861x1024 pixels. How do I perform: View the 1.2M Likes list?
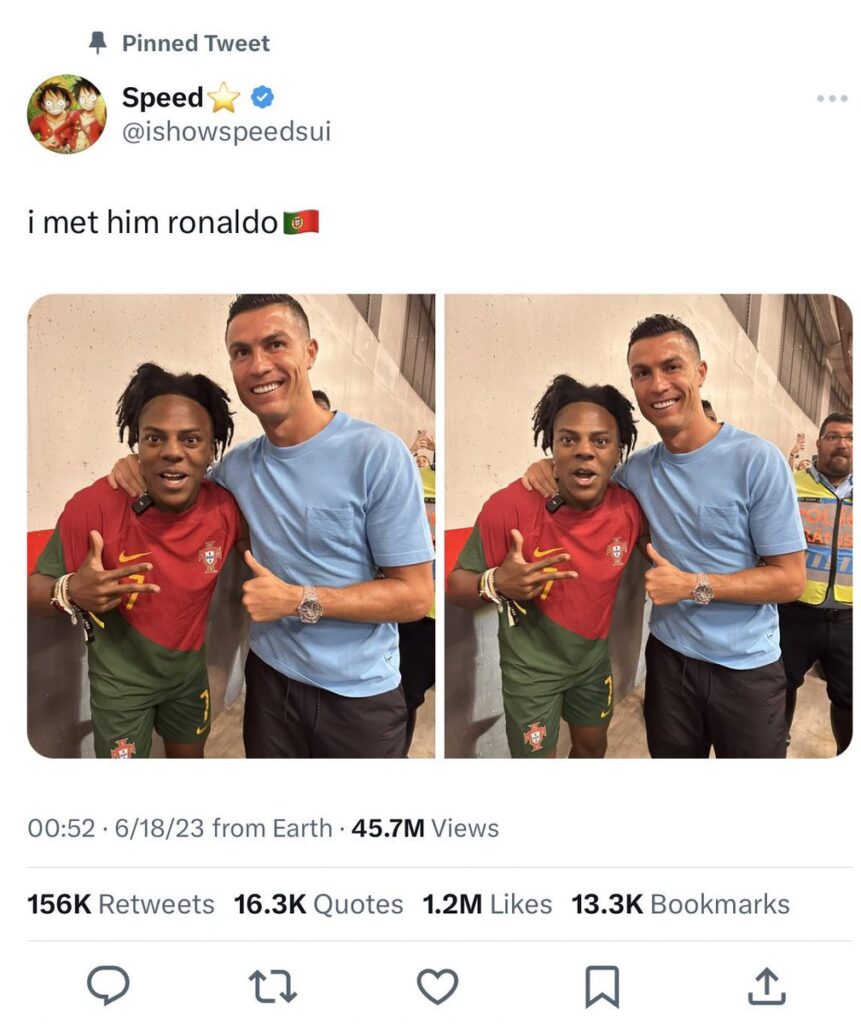(487, 904)
